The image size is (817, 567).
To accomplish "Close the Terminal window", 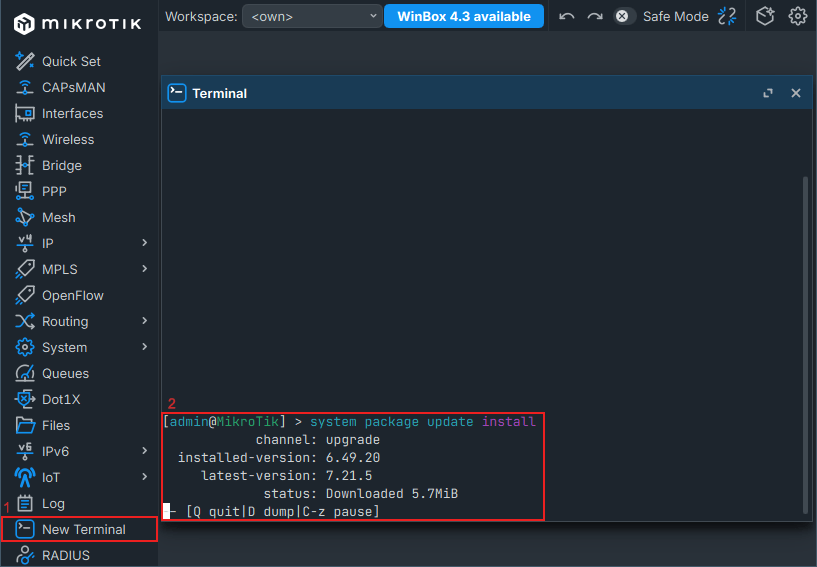I will pos(796,93).
